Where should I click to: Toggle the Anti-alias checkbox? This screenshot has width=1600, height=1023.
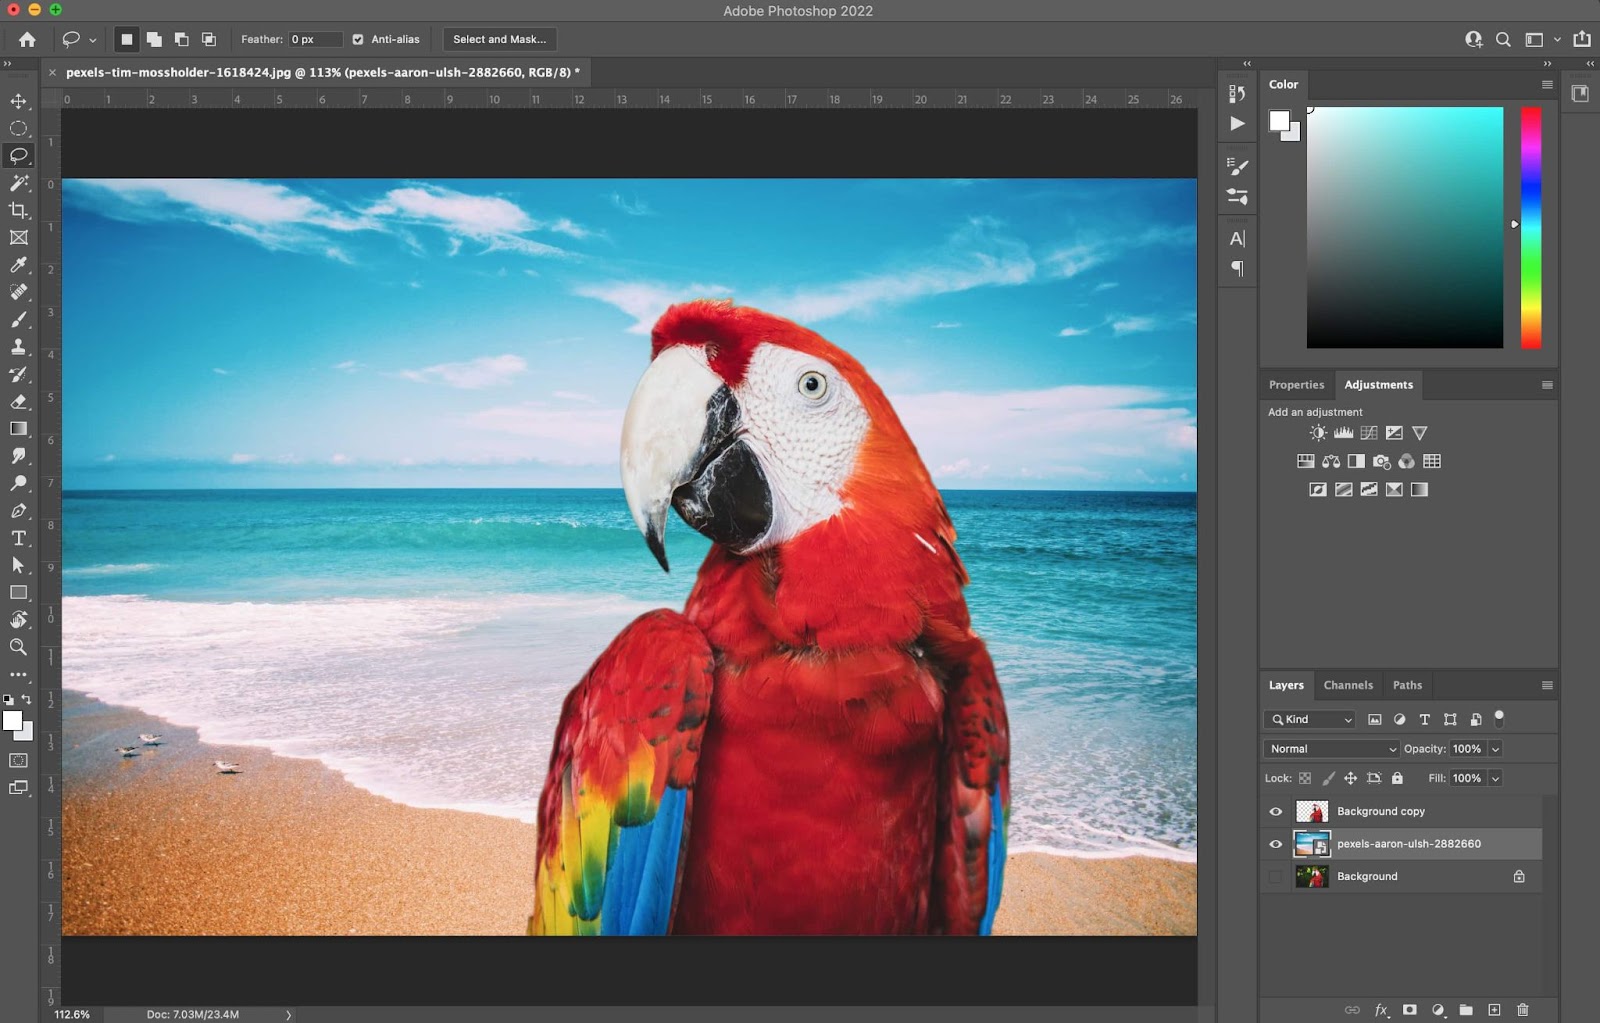tap(358, 40)
